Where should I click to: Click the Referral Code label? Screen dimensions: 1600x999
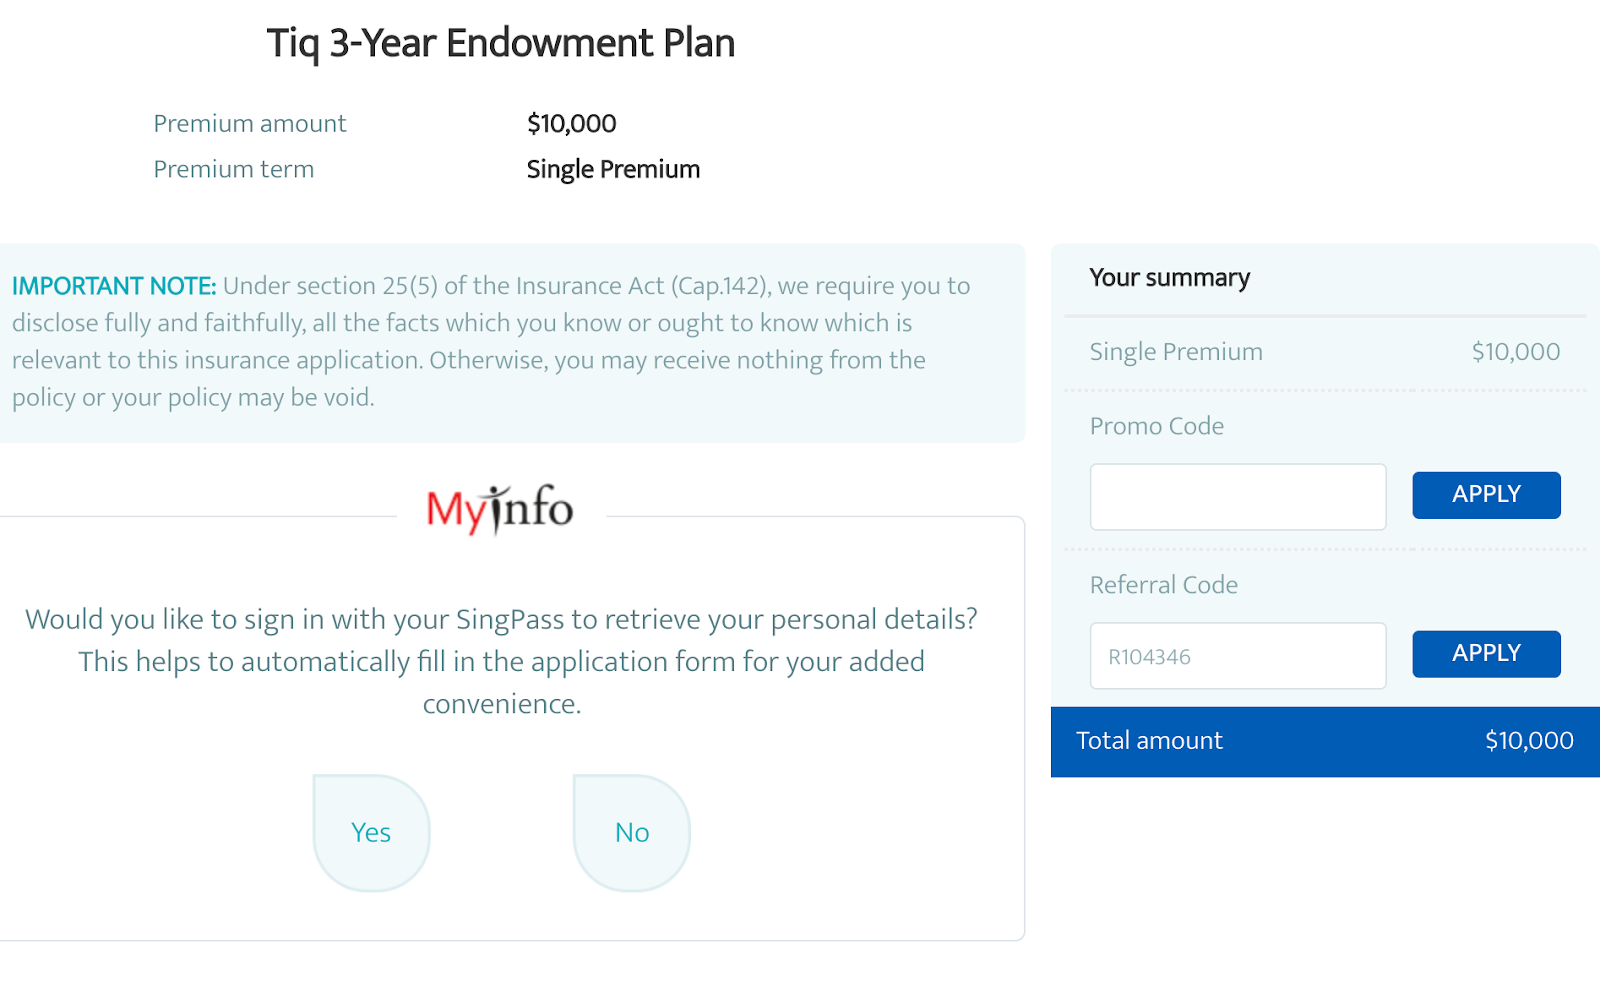coord(1164,586)
